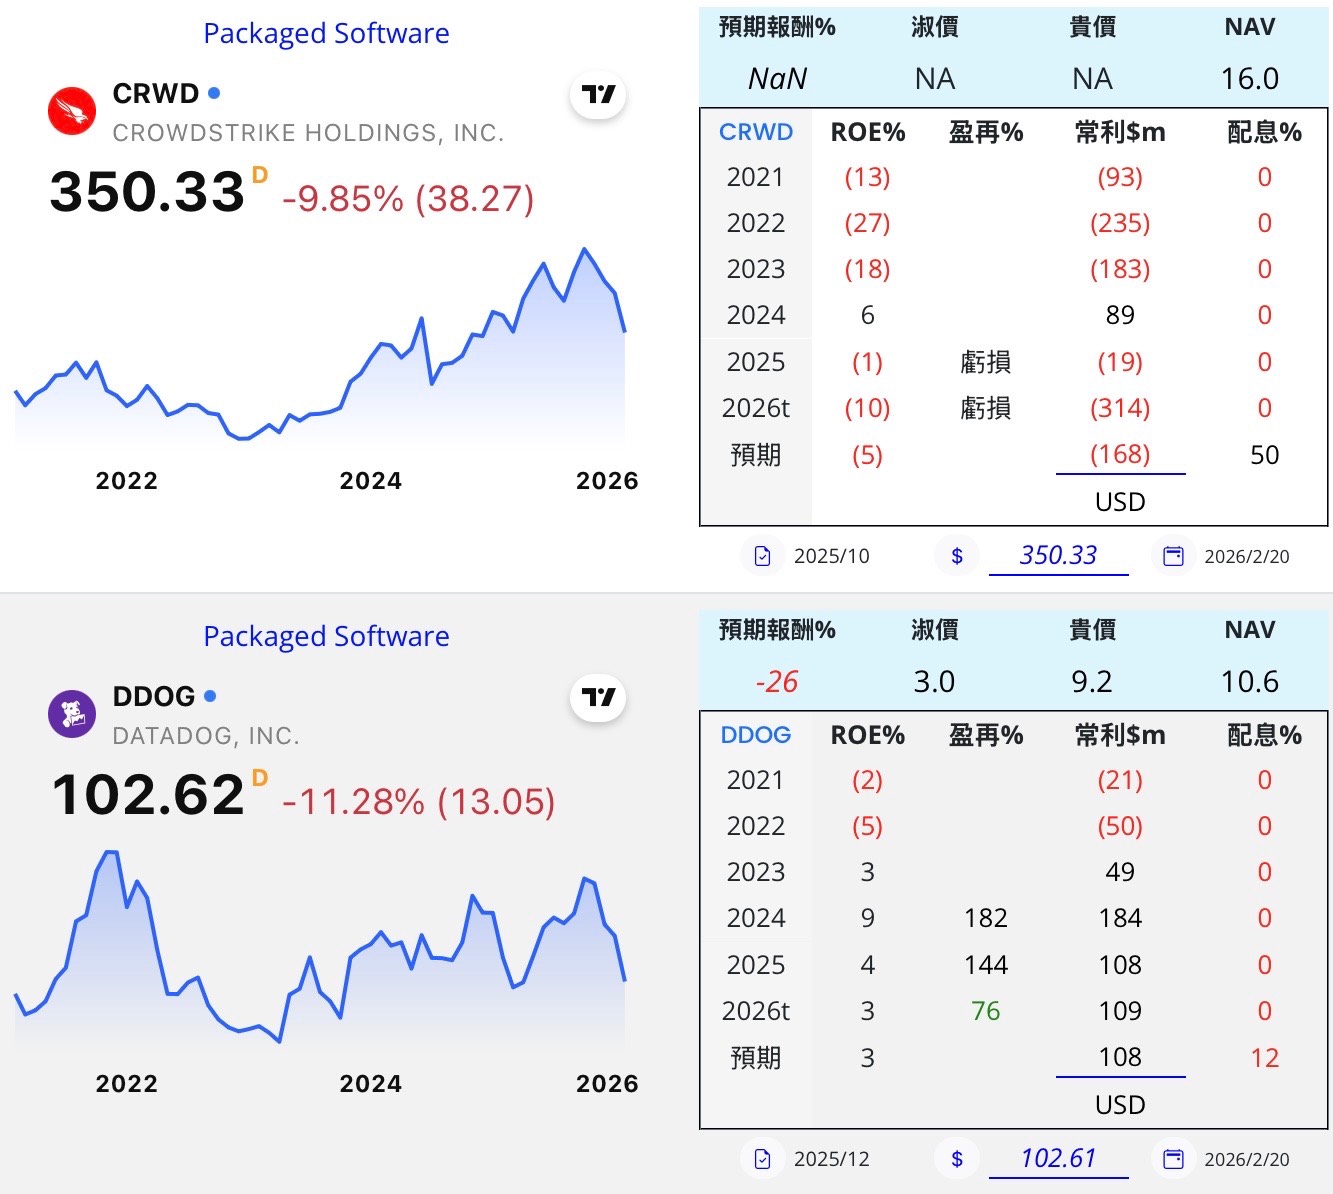Click the 350.33 price input field

pyautogui.click(x=1058, y=555)
